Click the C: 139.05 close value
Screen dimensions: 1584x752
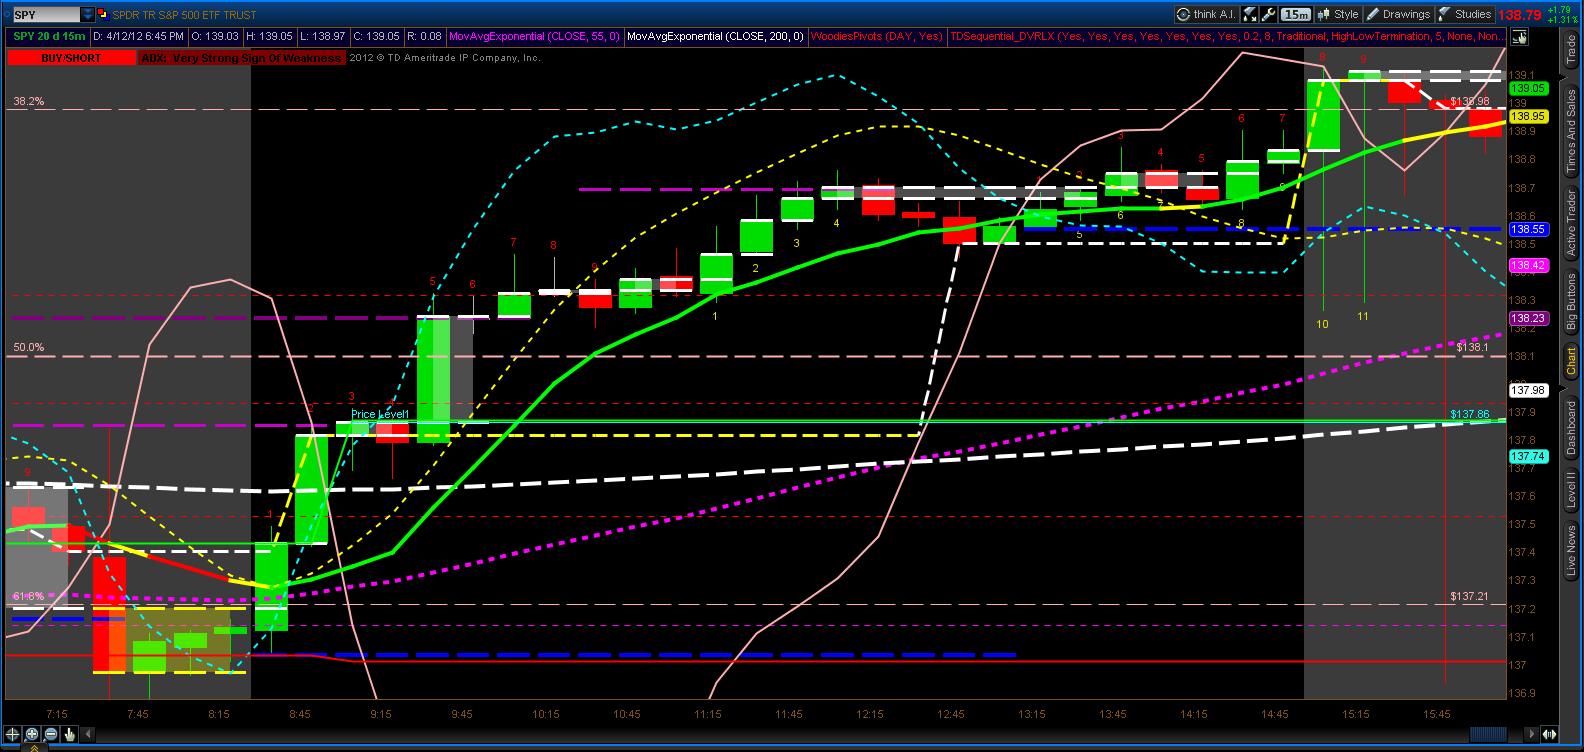(378, 36)
